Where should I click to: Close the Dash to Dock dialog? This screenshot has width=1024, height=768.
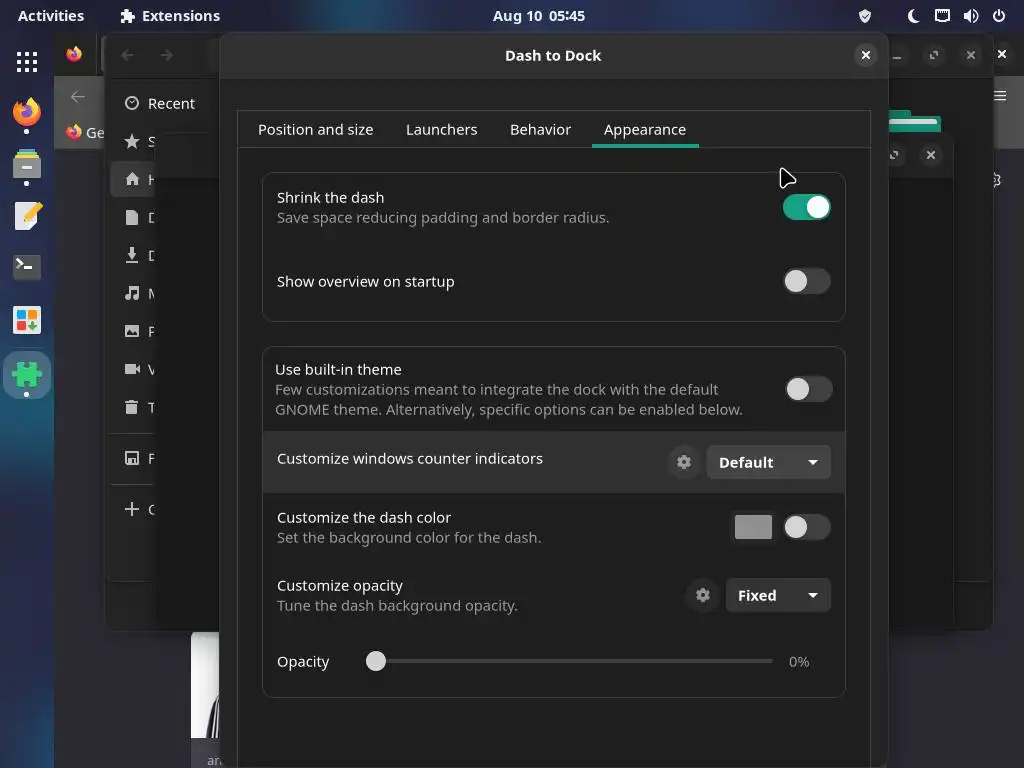tap(865, 56)
